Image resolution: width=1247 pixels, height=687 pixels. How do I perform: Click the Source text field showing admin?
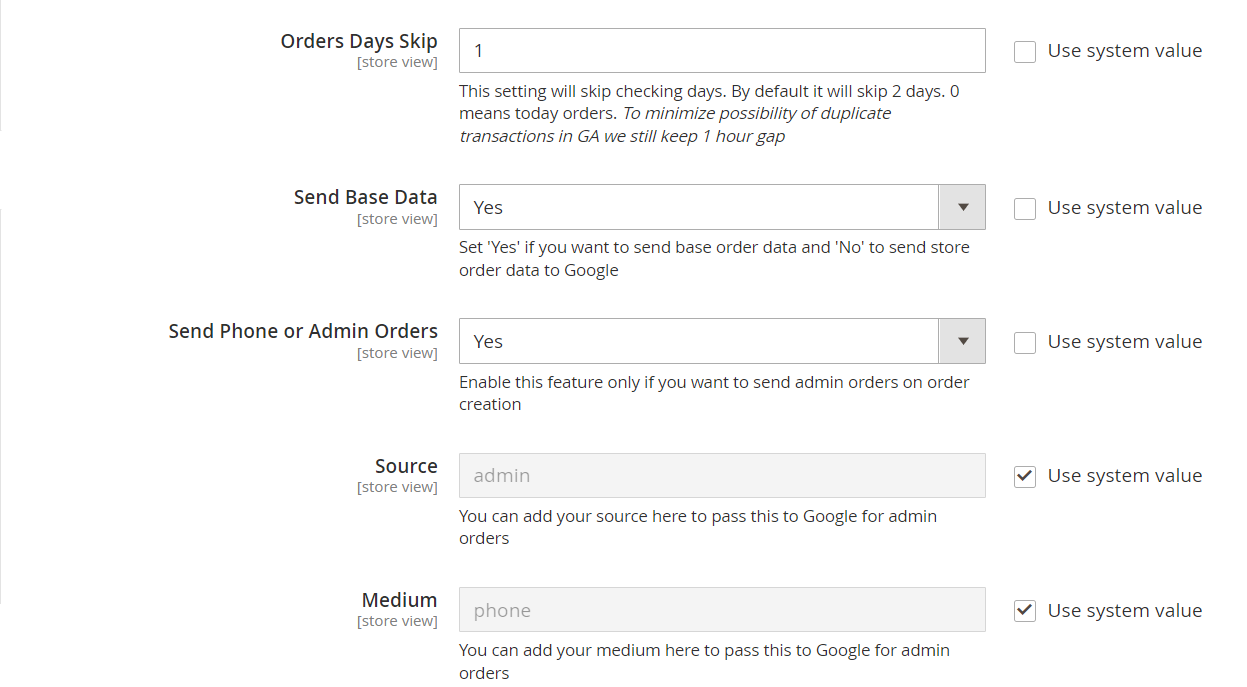pyautogui.click(x=721, y=476)
